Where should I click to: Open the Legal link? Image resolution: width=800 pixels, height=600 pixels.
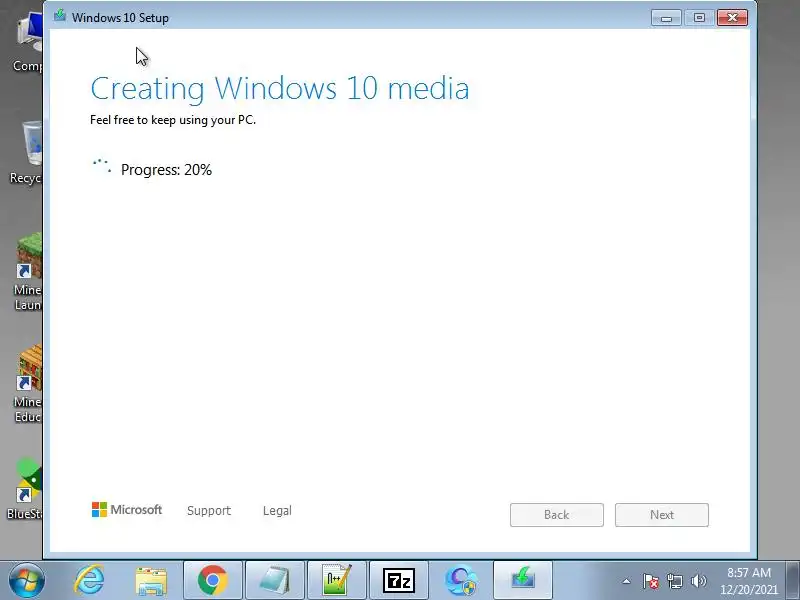(277, 511)
